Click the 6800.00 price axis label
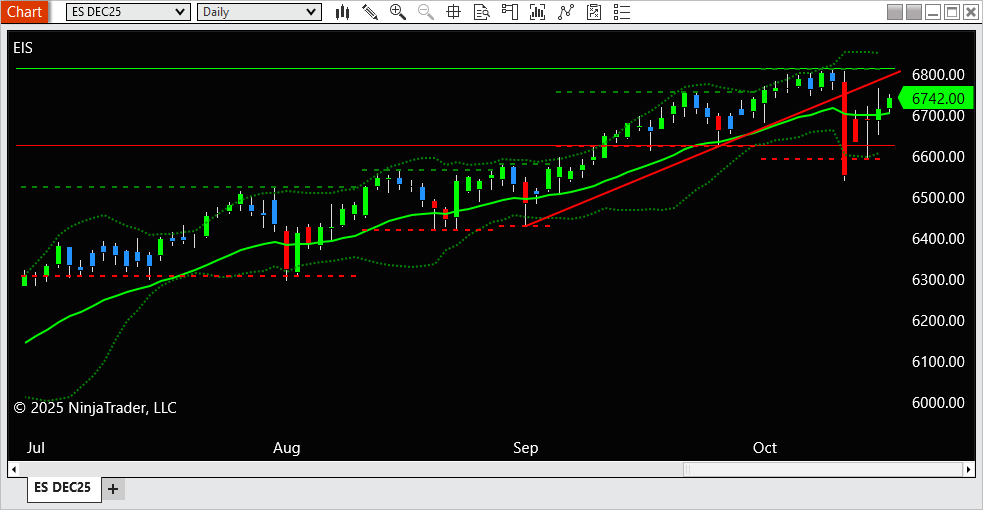Viewport: 983px width, 510px height. click(x=938, y=75)
